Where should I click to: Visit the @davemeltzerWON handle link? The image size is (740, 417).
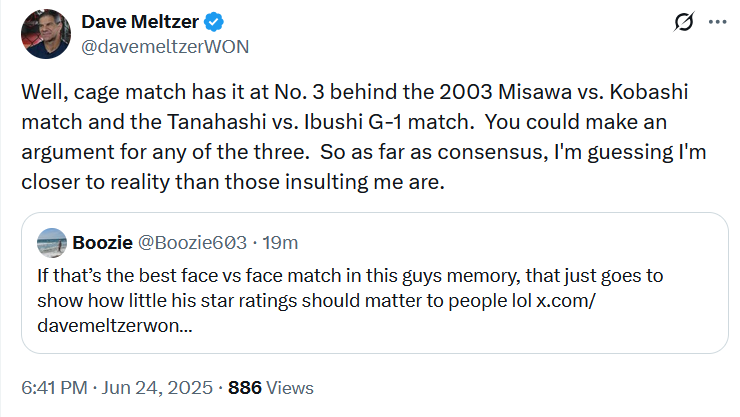164,47
